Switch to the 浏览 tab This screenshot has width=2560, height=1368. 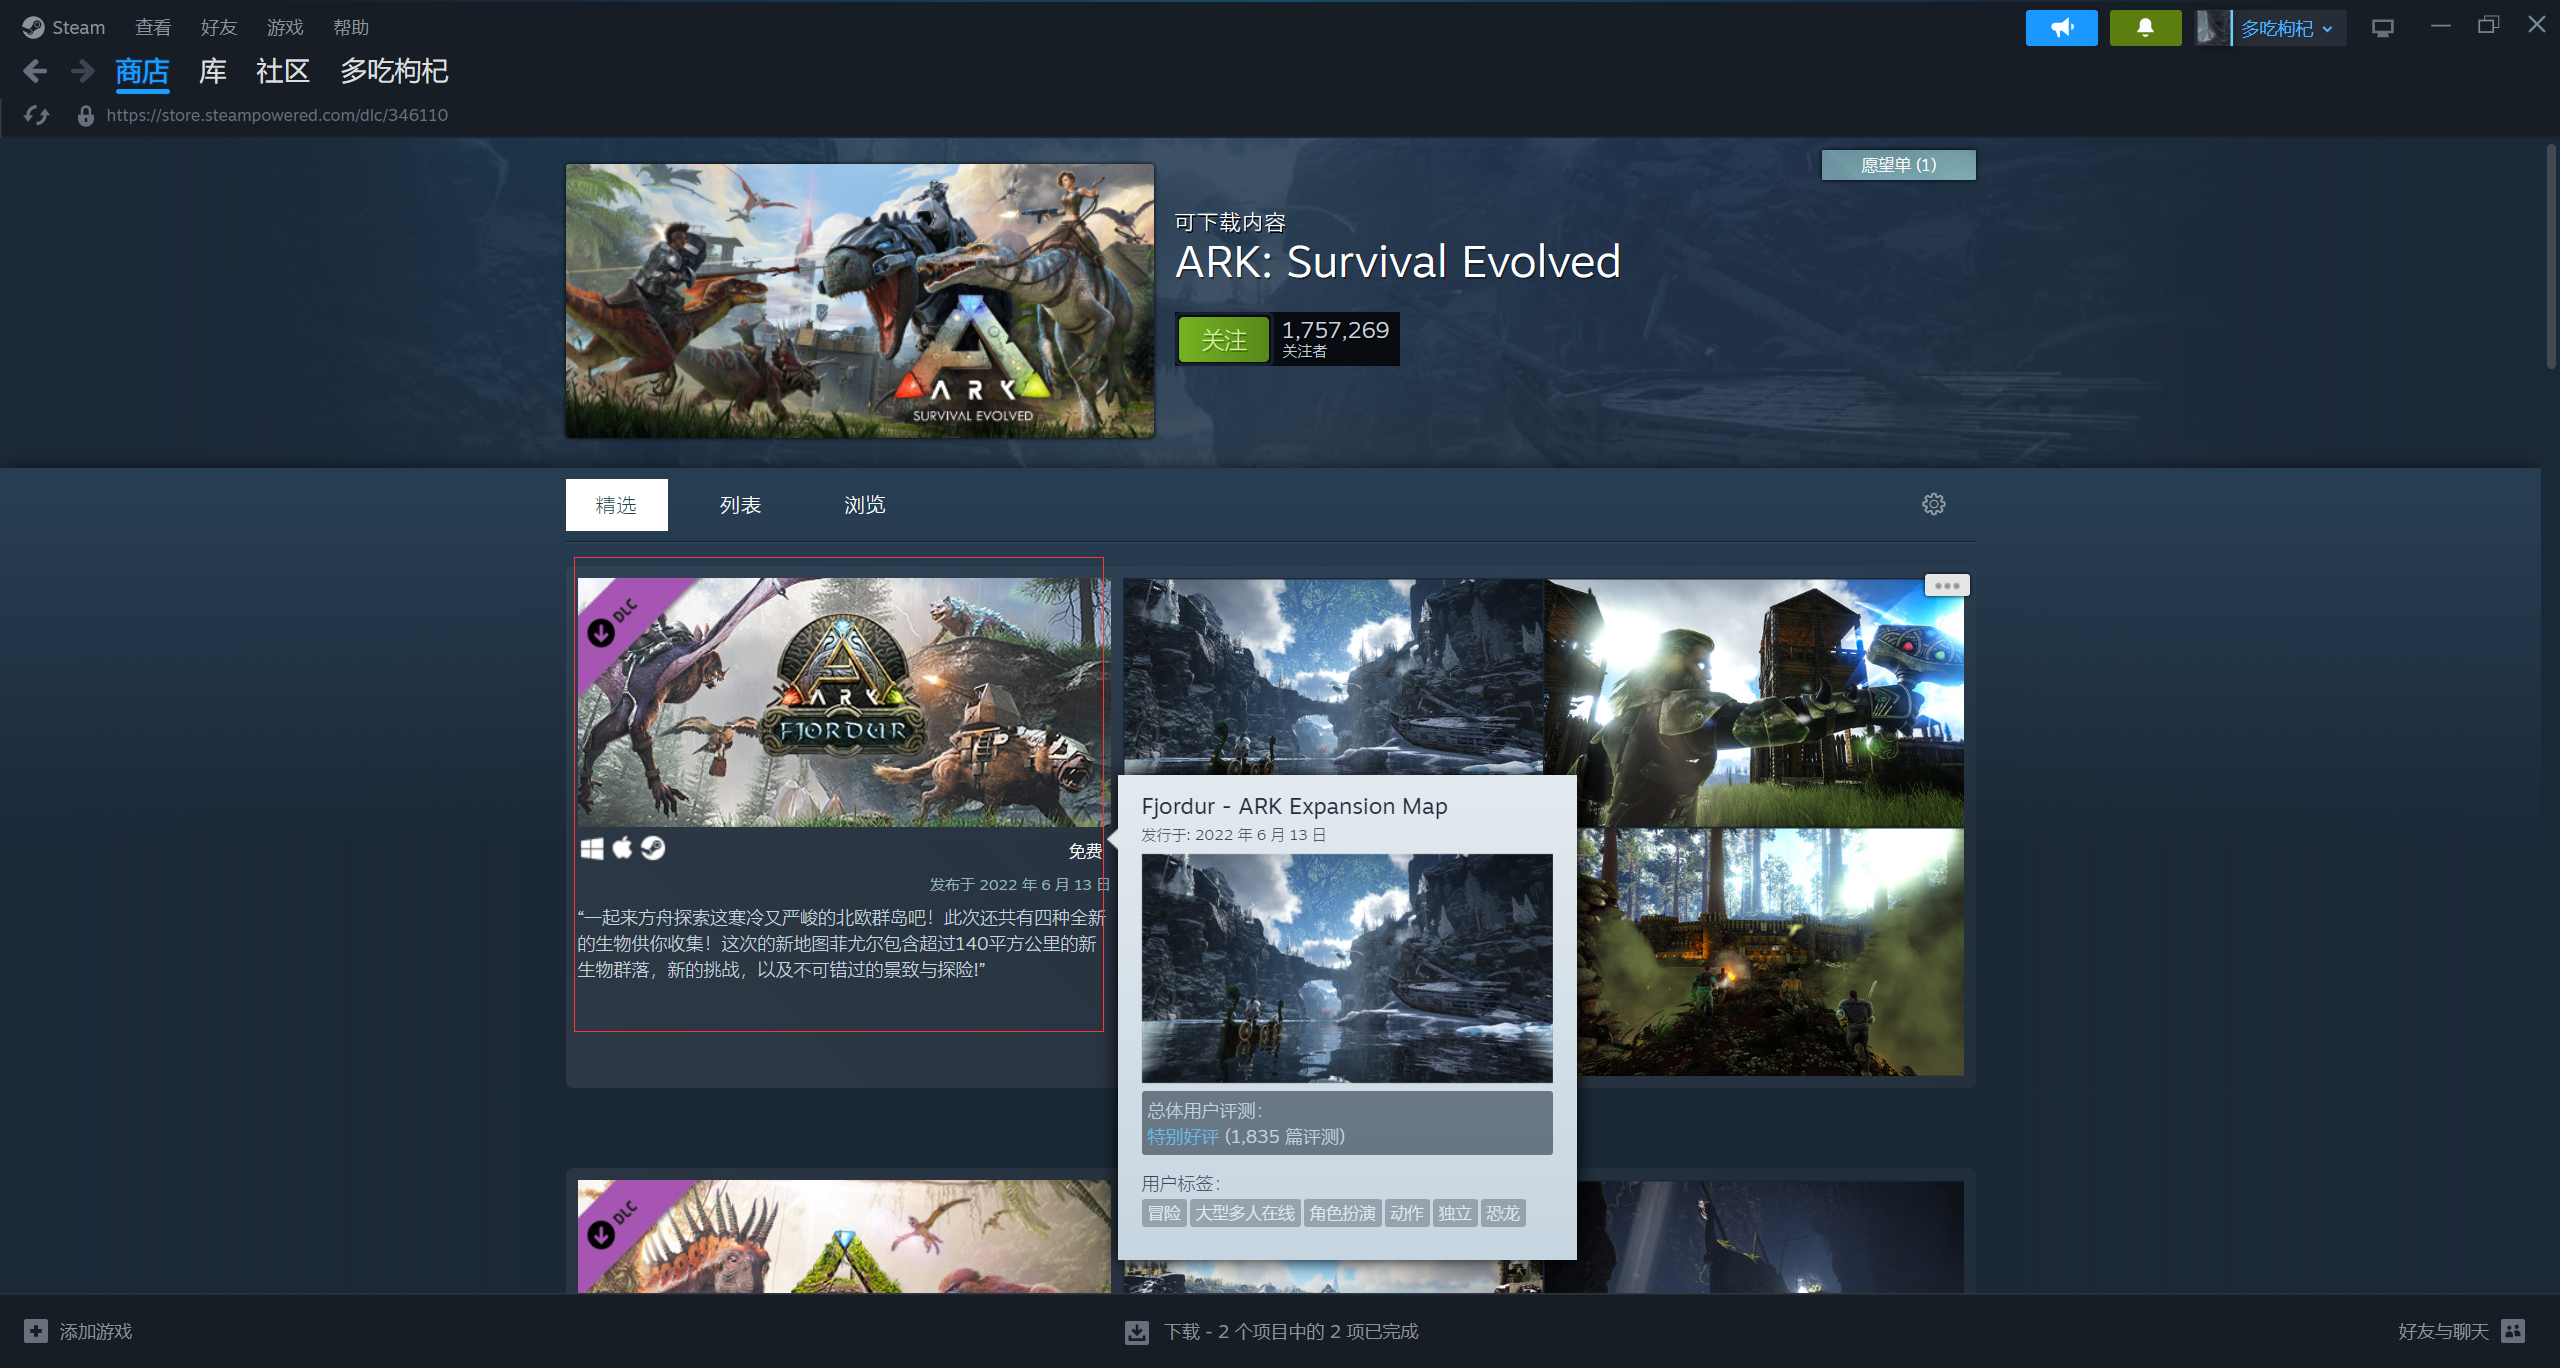click(x=864, y=505)
